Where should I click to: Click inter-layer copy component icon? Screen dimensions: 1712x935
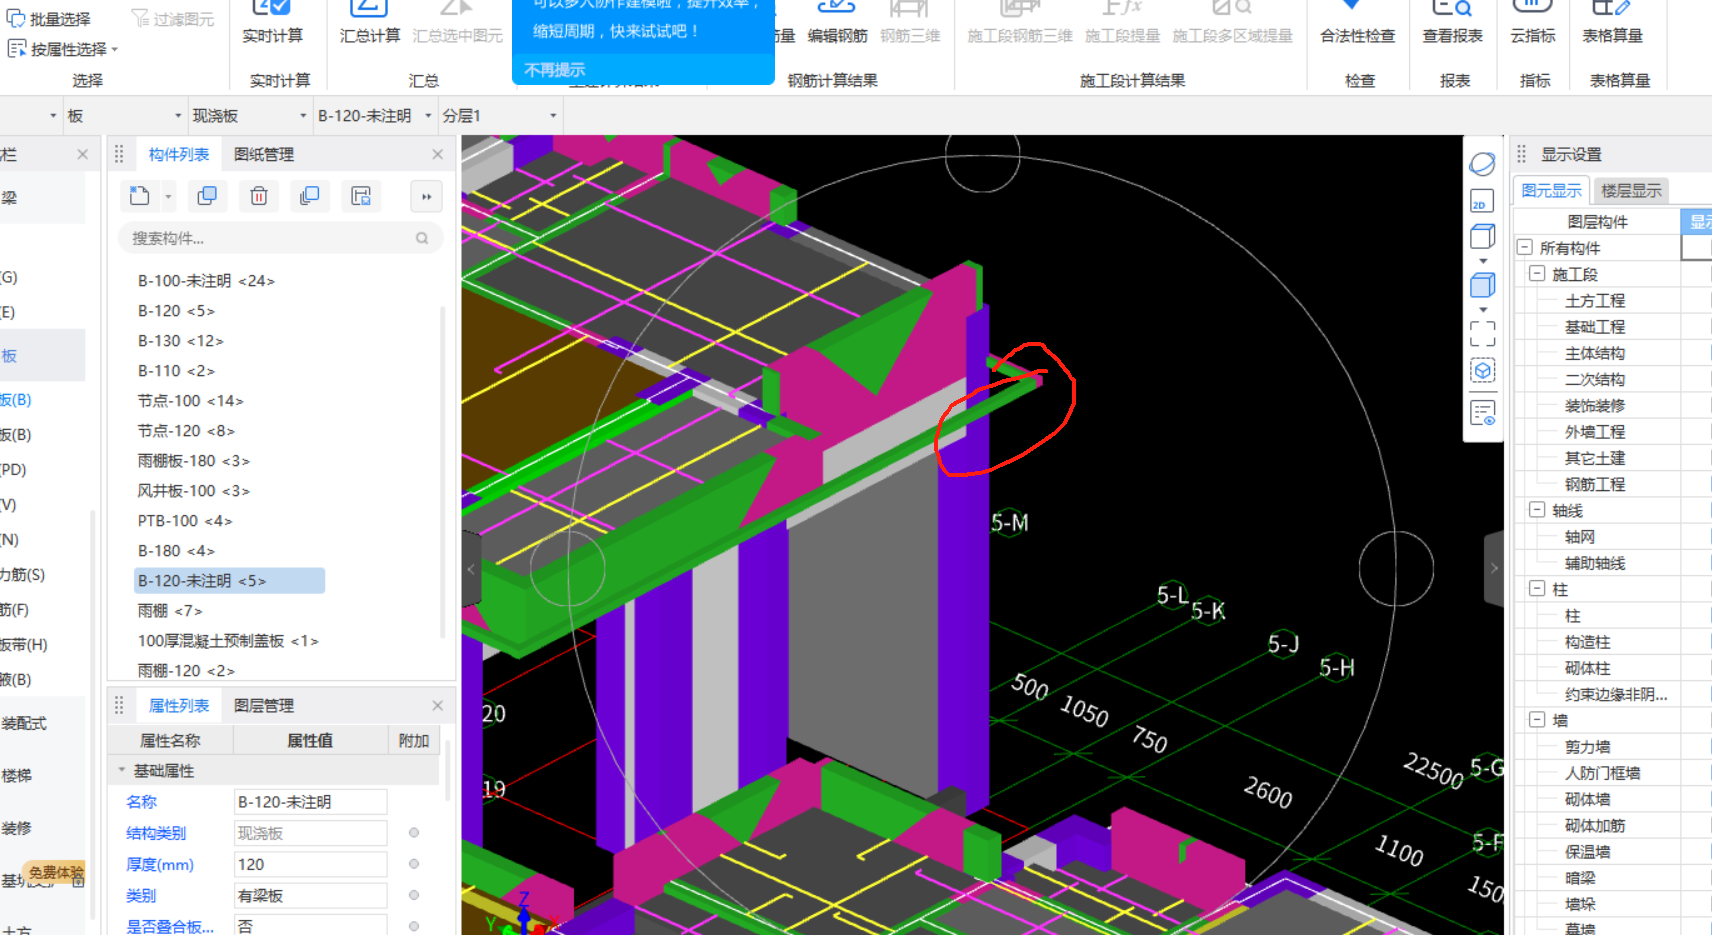(310, 196)
